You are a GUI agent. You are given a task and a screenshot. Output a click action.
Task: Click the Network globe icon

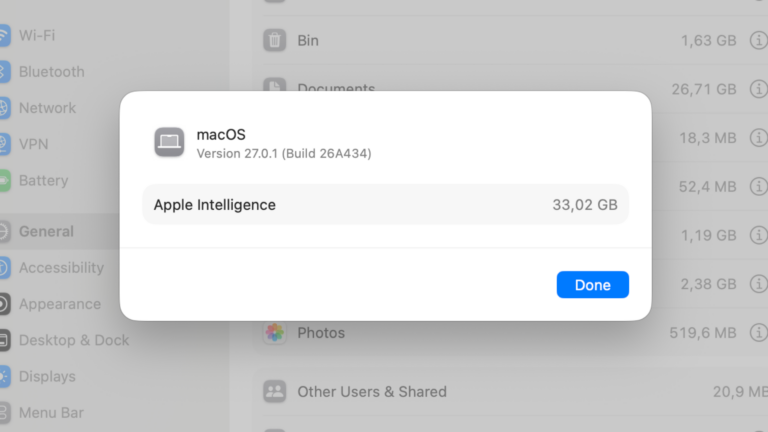click(x=4, y=108)
